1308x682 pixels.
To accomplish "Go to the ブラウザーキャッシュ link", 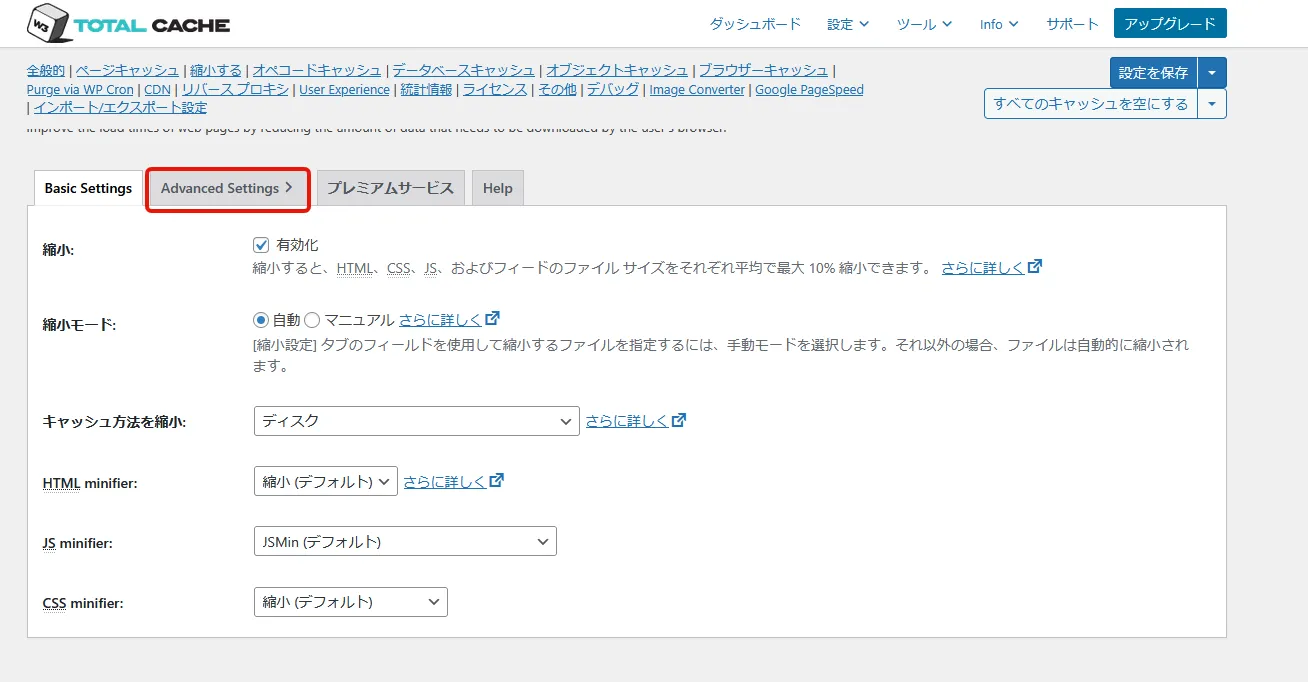I will click(x=763, y=70).
